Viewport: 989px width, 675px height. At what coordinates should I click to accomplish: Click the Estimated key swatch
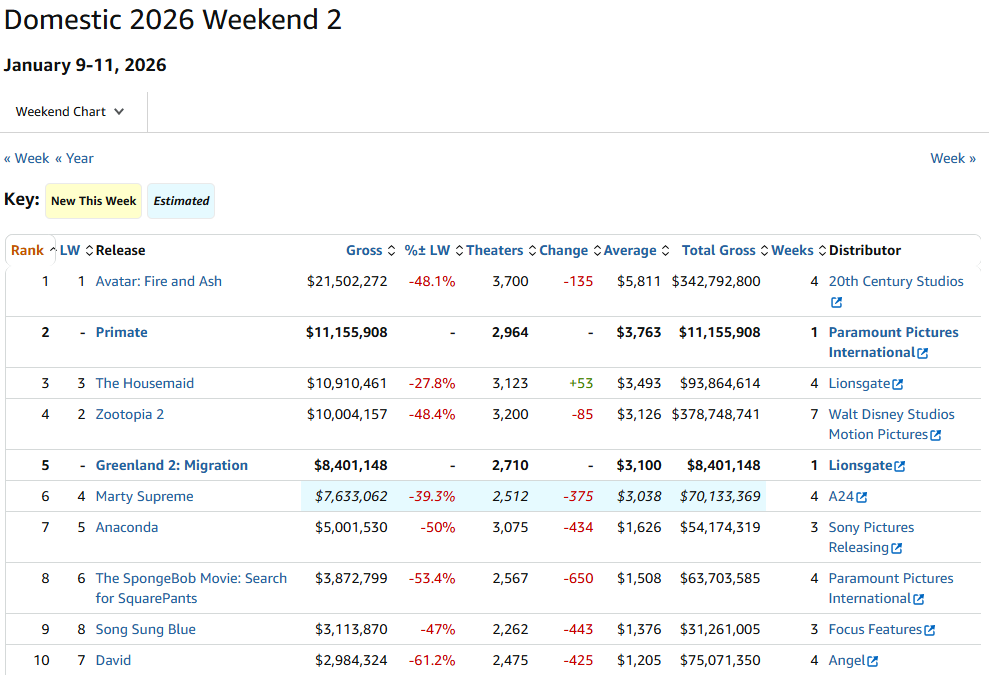[x=181, y=201]
